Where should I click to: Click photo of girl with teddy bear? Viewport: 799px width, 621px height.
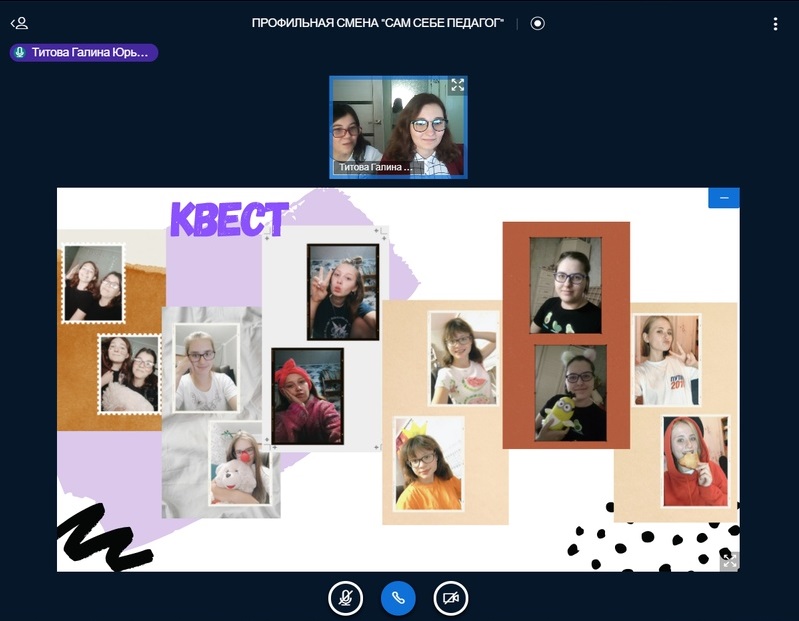[239, 462]
